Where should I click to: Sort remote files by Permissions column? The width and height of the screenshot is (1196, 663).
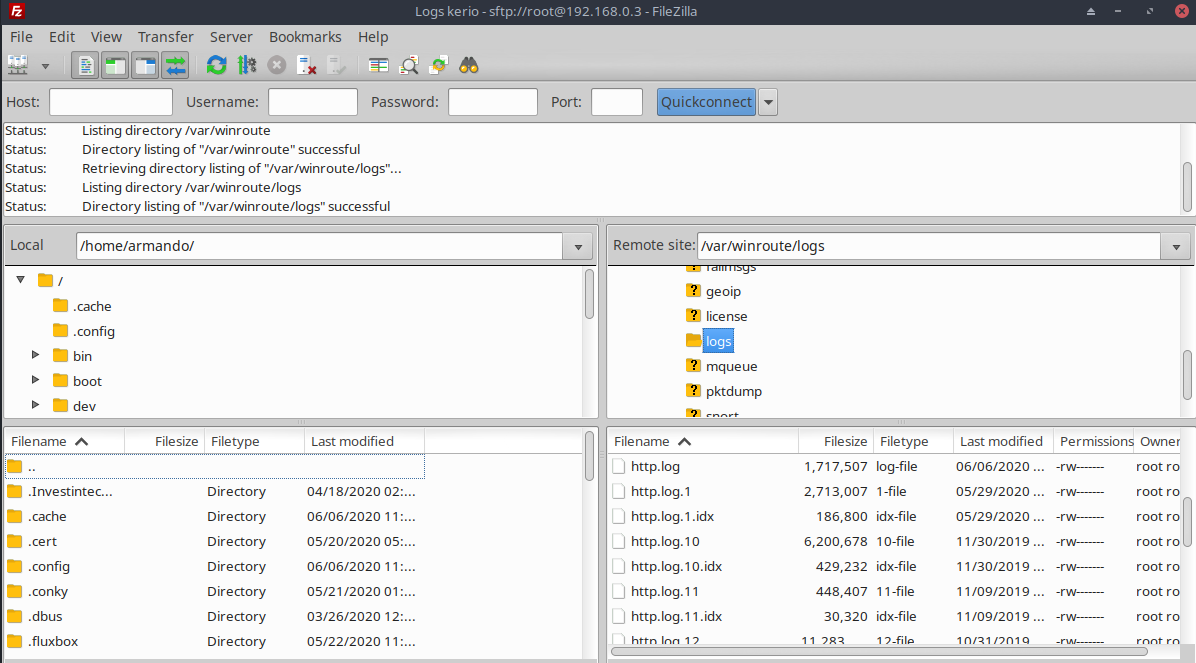pyautogui.click(x=1095, y=442)
